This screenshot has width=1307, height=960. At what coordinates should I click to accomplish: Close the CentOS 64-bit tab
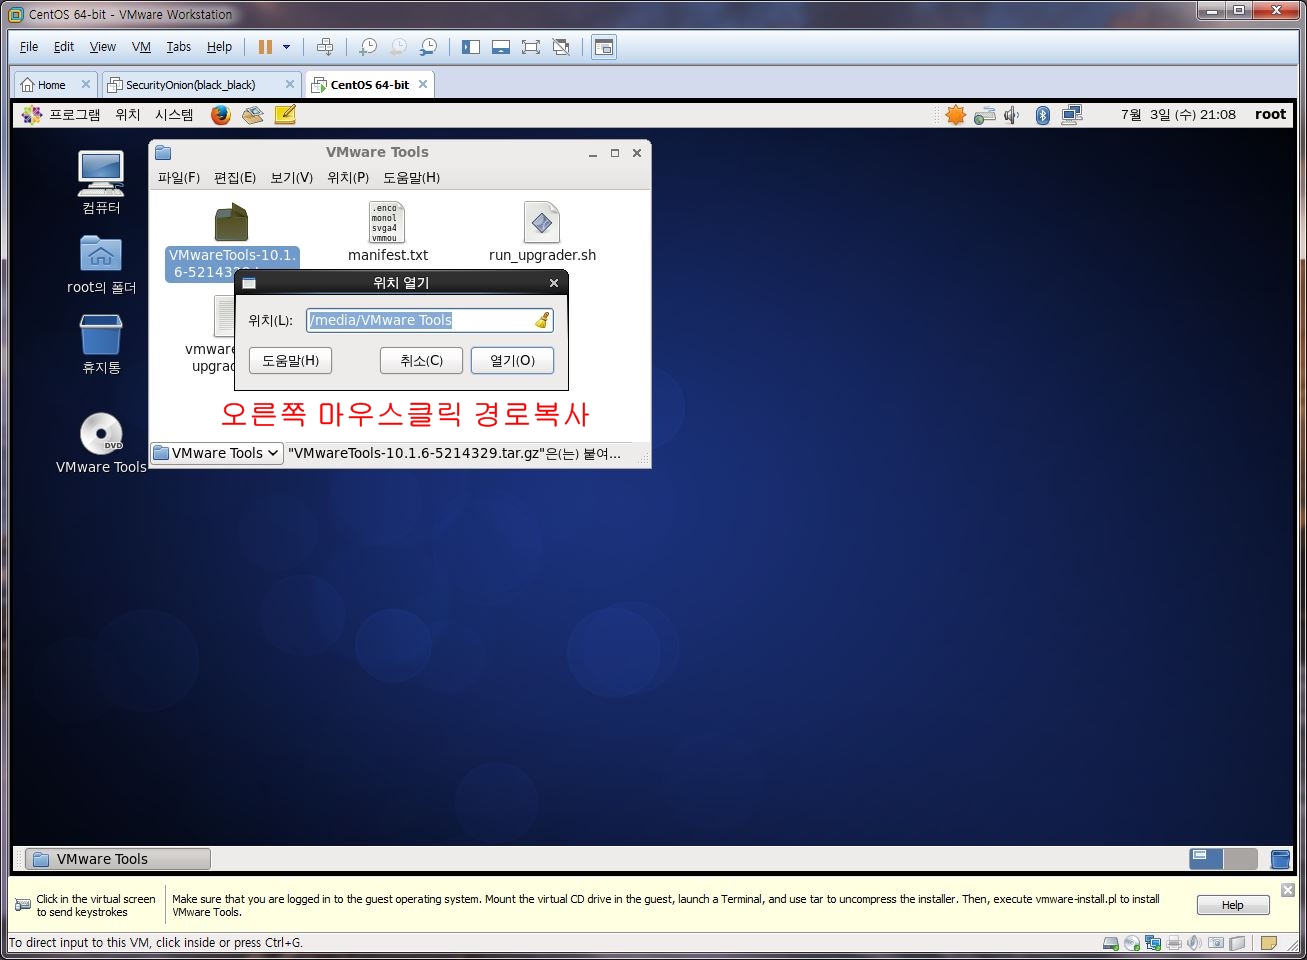[423, 84]
